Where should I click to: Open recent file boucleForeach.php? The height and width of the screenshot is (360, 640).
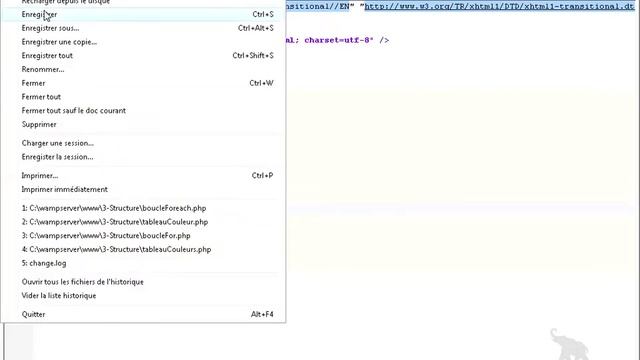143,208
